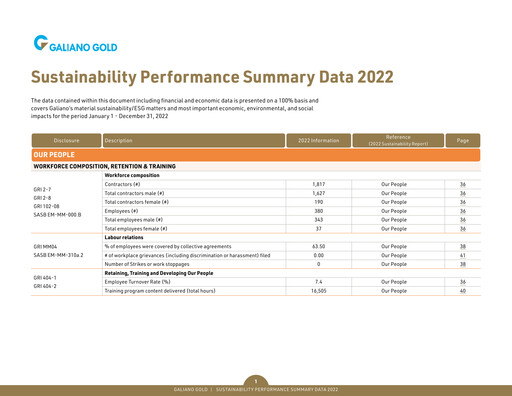Click the value 16,505
This screenshot has width=512, height=396.
[319, 291]
